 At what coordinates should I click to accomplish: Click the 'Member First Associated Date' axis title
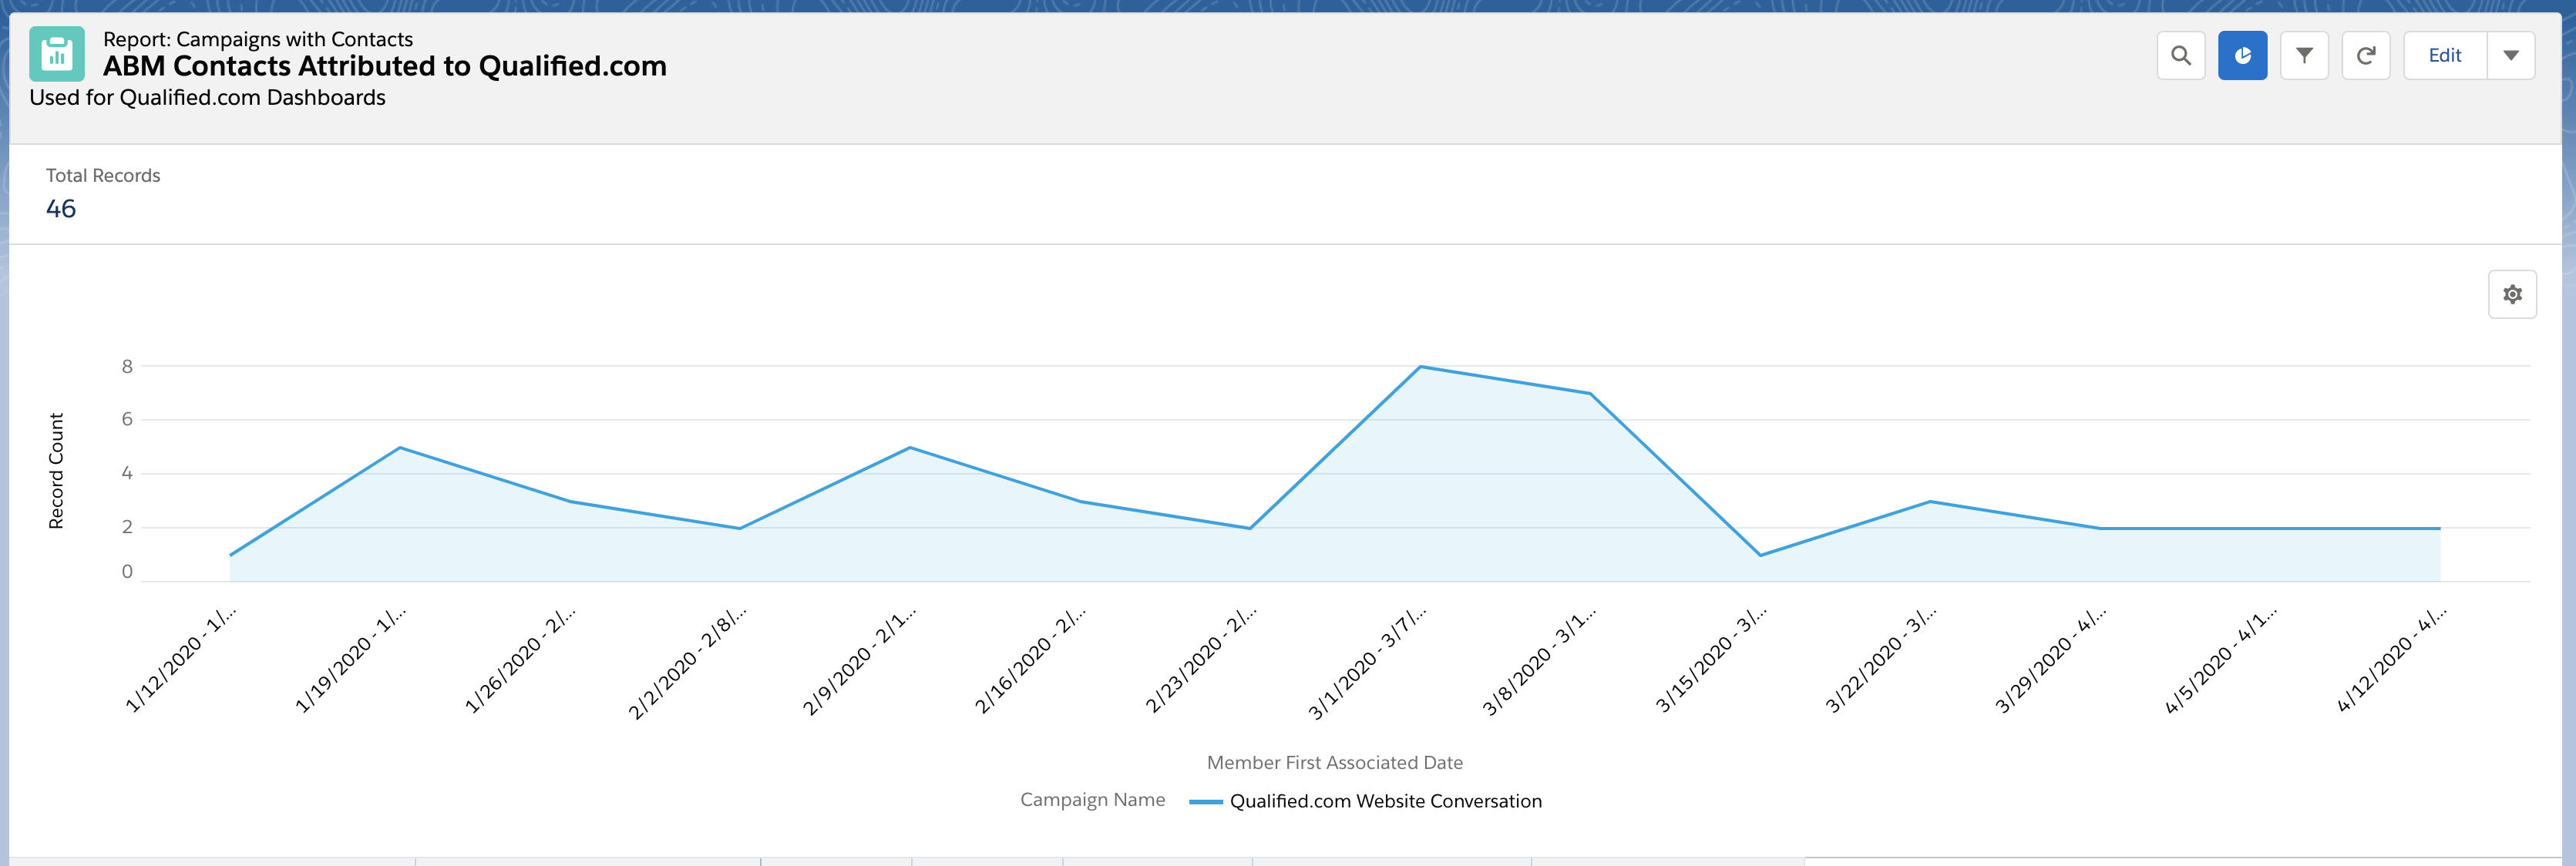[x=1334, y=762]
